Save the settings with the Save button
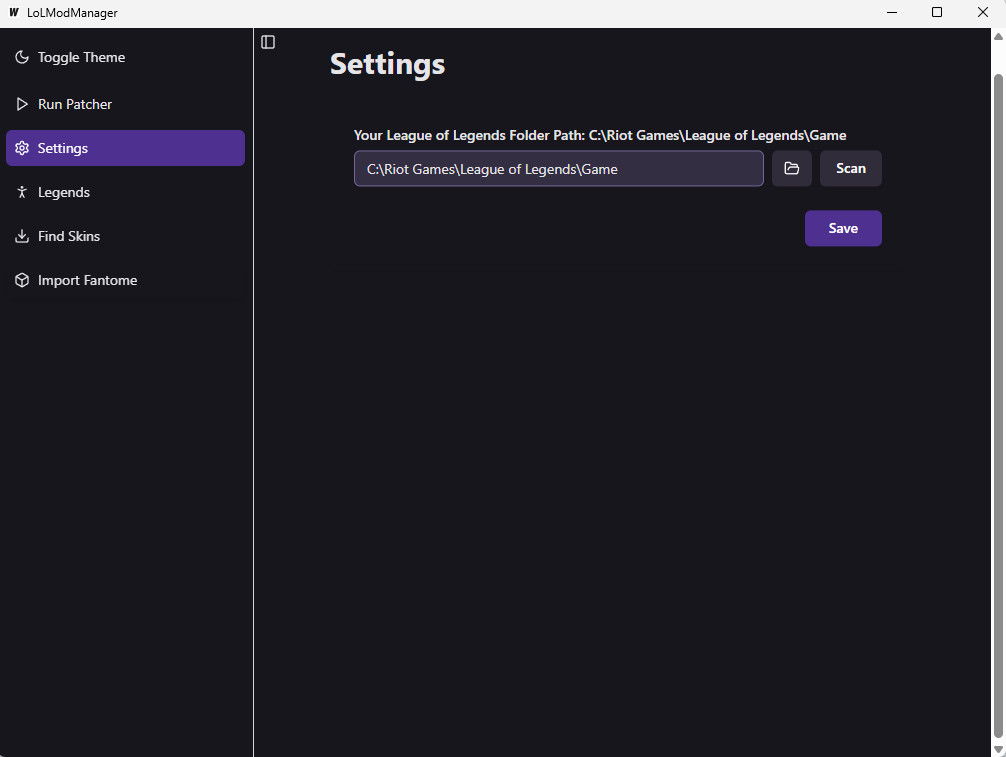This screenshot has width=1006, height=757. [x=843, y=228]
